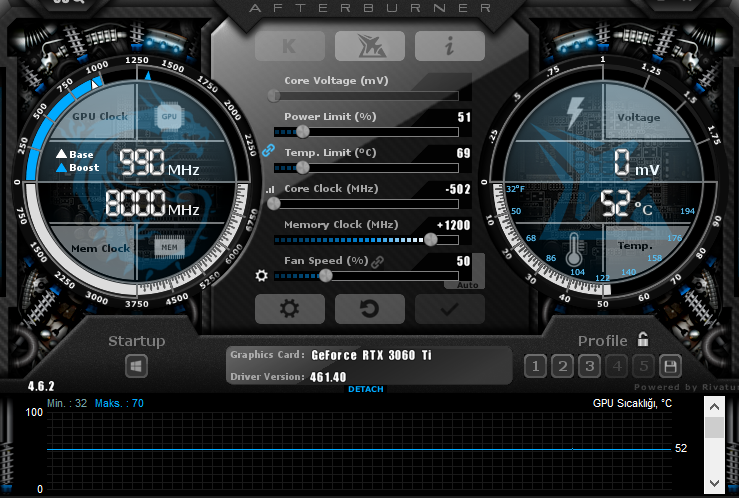The height and width of the screenshot is (498, 739).
Task: Adjust the Core Voltage slider handle
Action: point(274,96)
